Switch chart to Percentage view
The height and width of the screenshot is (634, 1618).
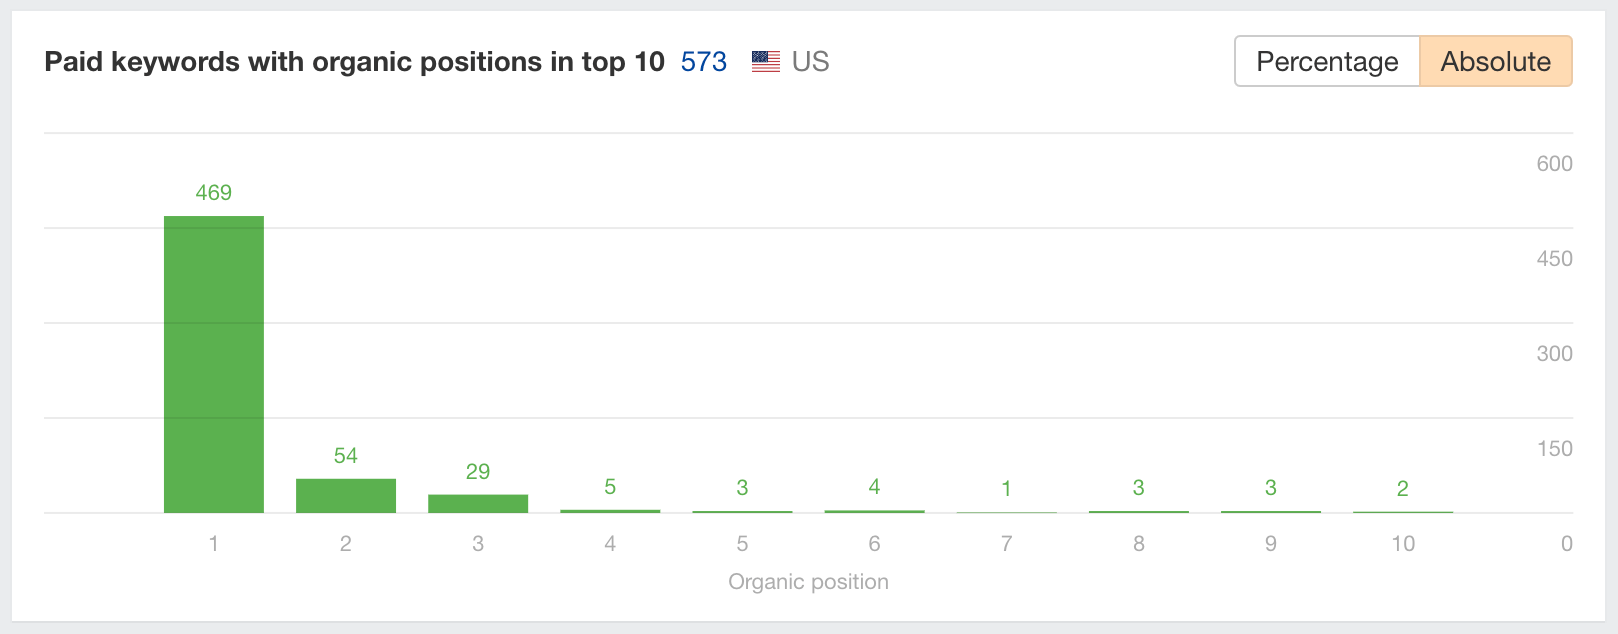tap(1327, 62)
